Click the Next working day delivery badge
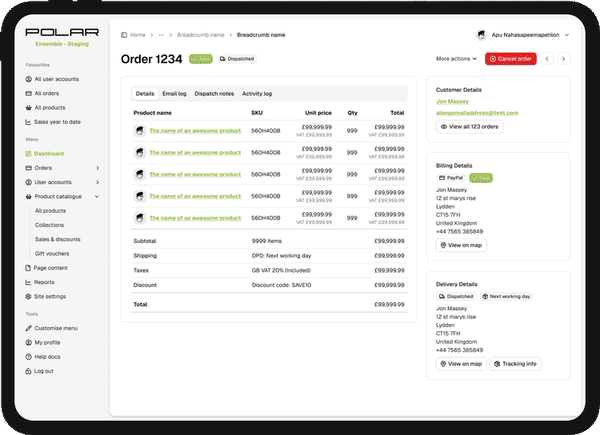 (x=506, y=297)
